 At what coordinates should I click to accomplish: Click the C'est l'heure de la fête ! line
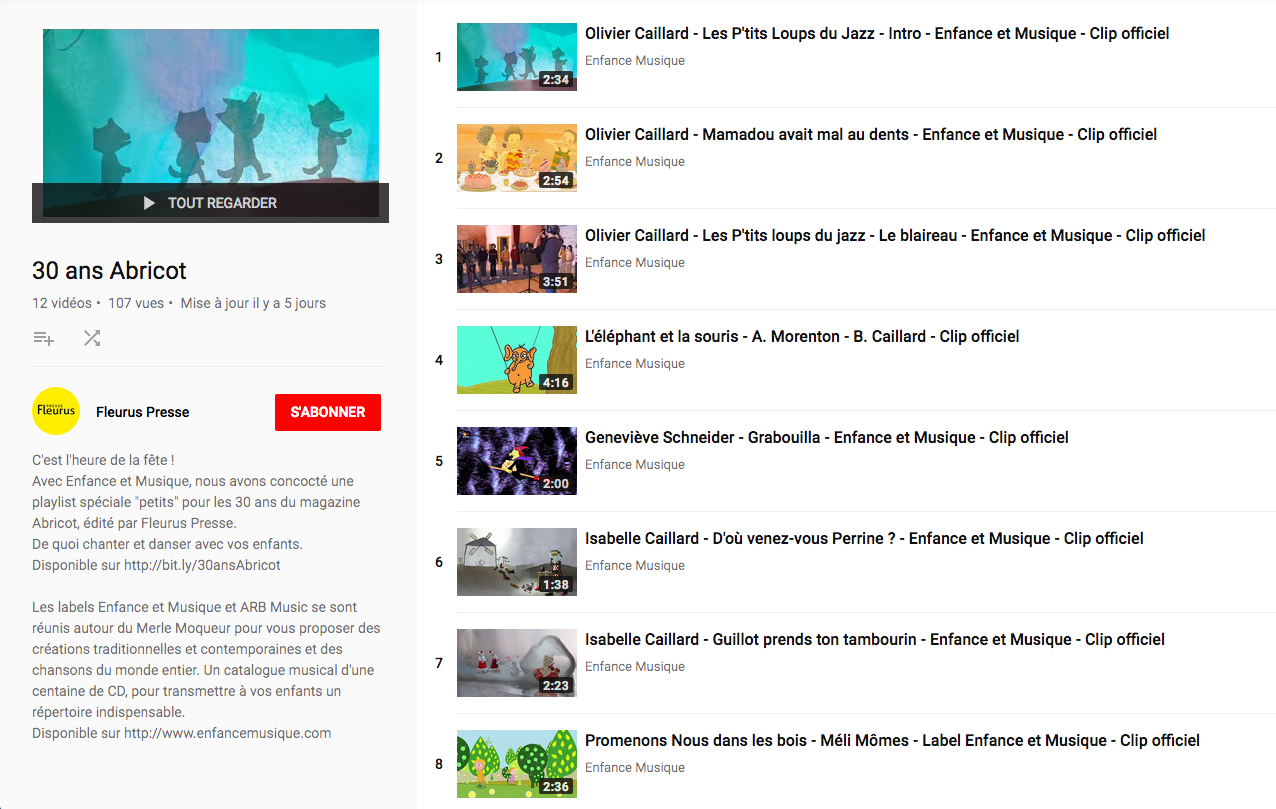click(103, 460)
